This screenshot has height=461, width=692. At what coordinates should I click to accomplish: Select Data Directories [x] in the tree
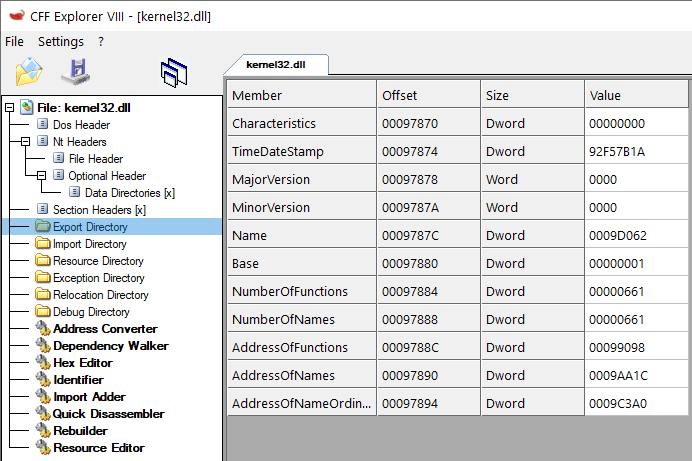130,193
